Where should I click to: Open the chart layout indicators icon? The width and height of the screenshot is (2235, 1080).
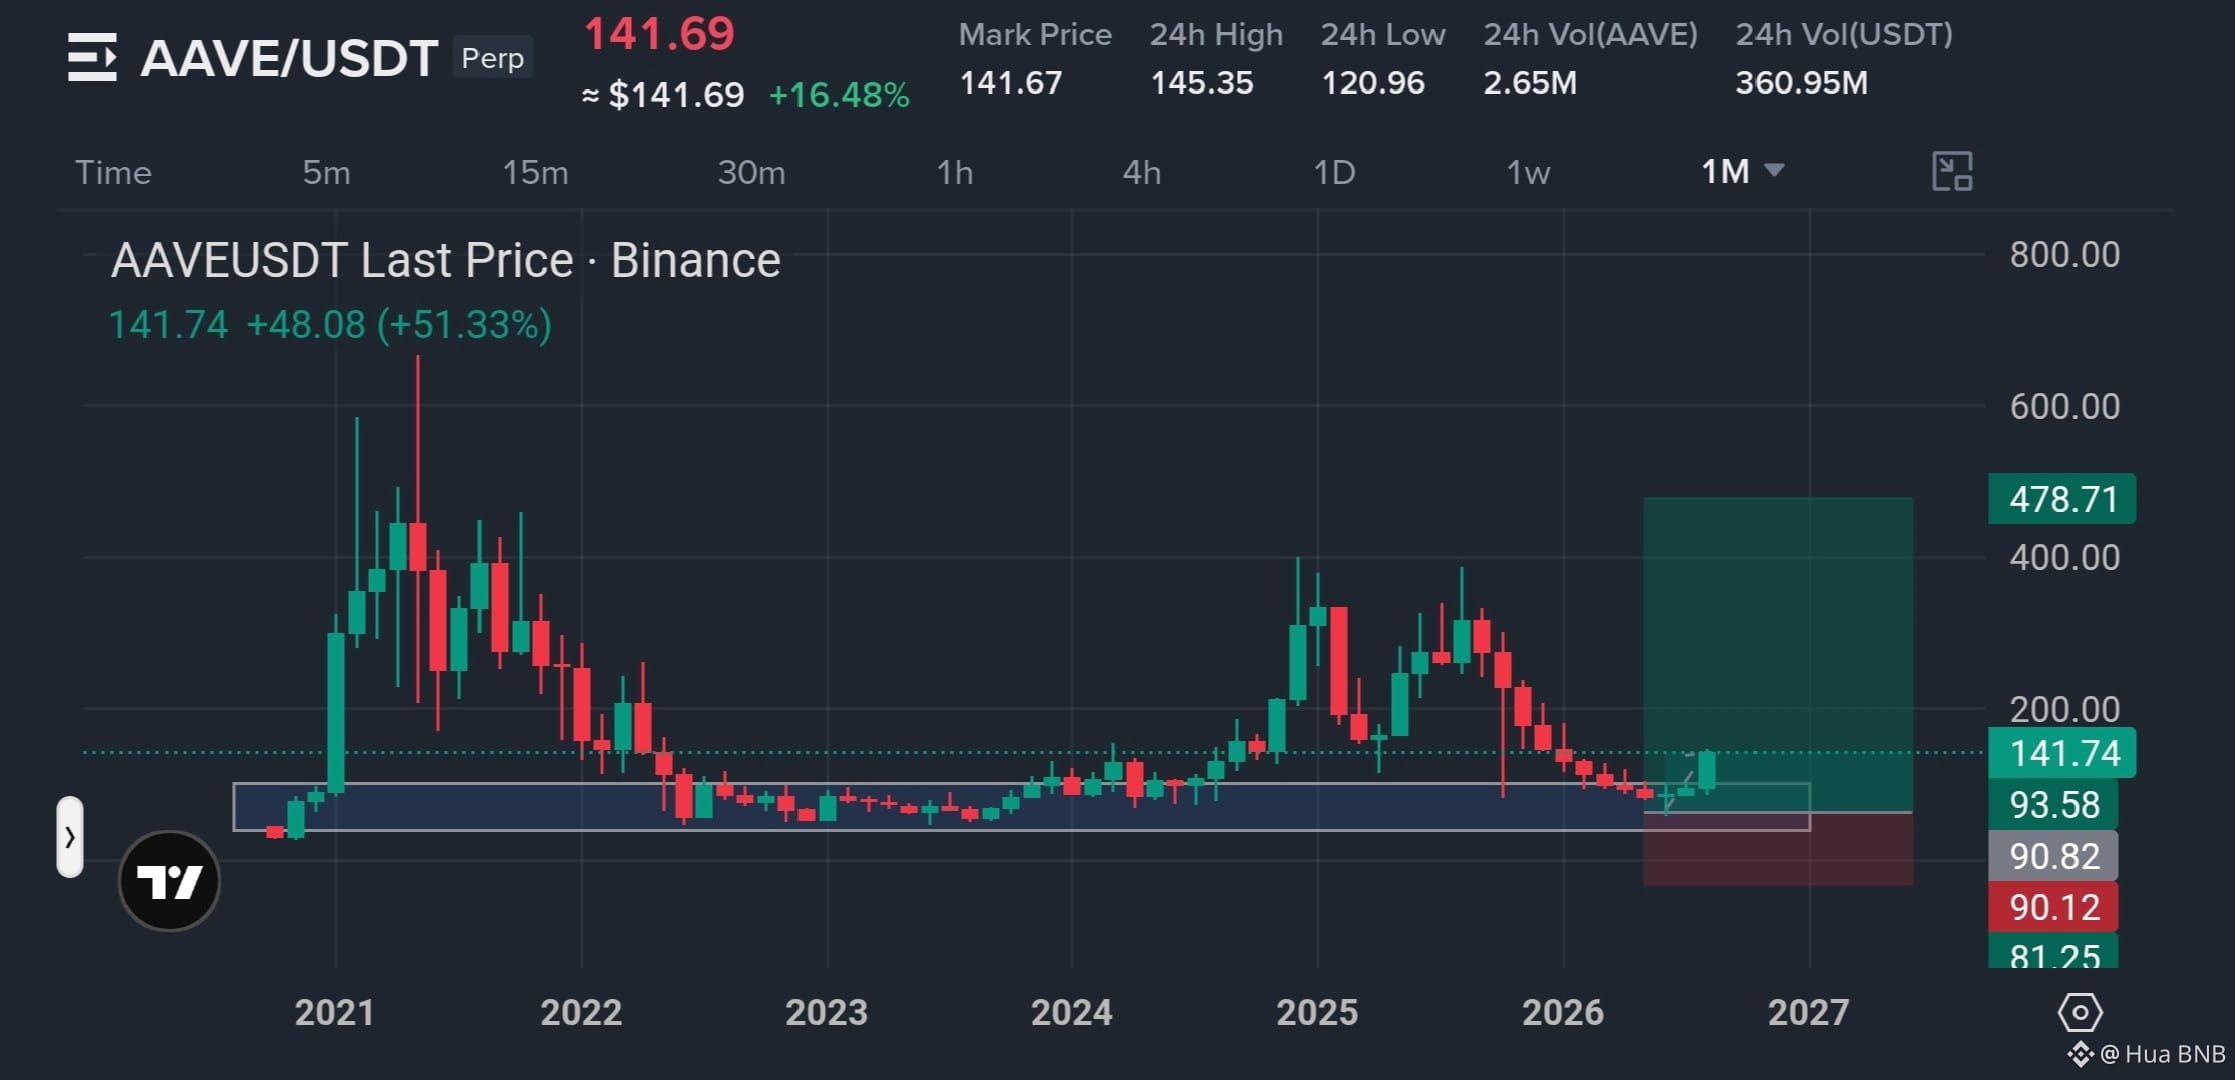(x=1951, y=171)
